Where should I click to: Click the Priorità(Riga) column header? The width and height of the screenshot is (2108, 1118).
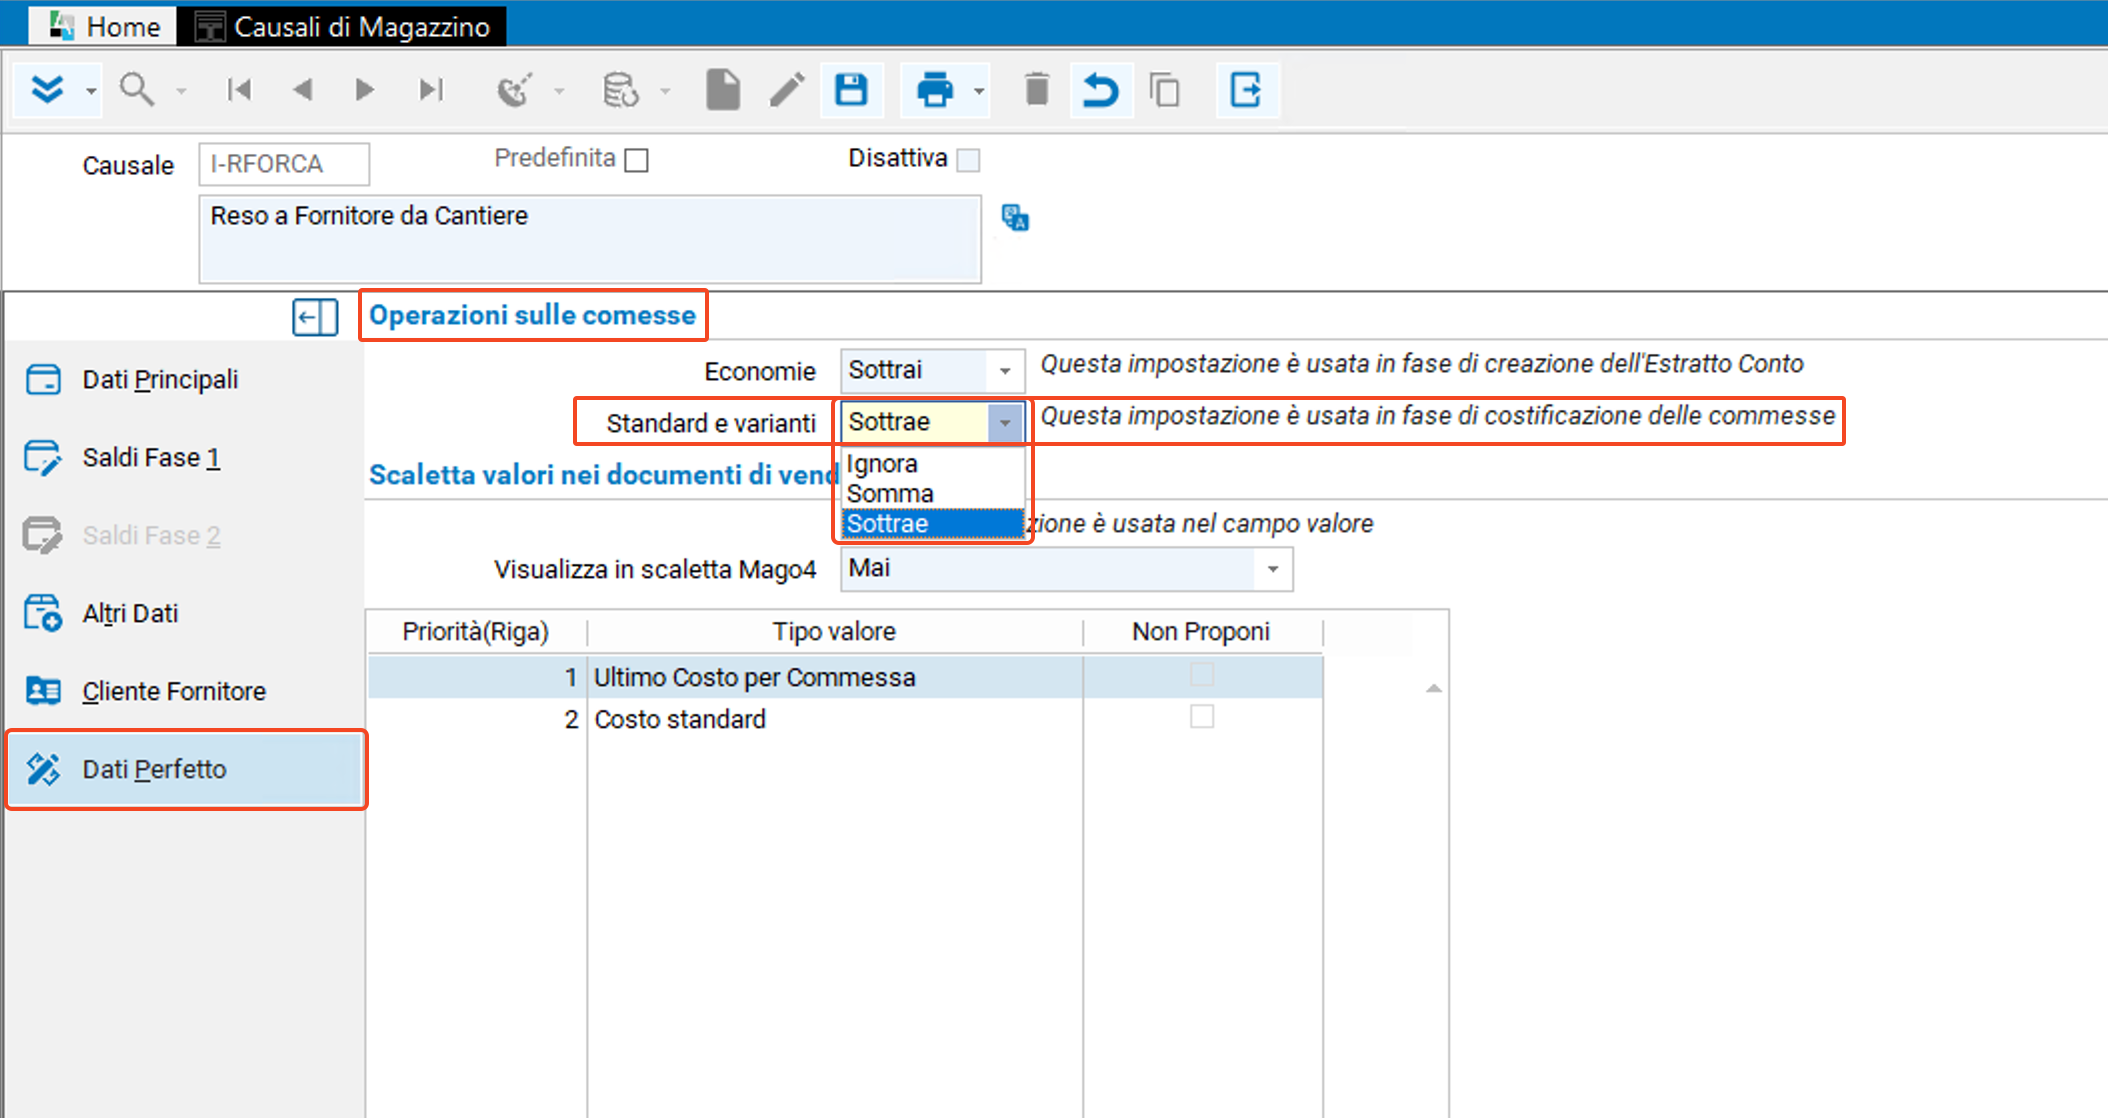[476, 632]
